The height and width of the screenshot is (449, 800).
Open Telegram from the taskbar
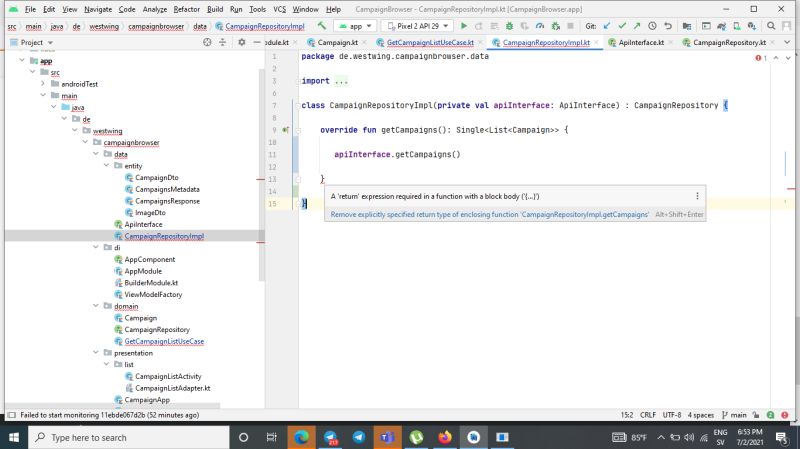pyautogui.click(x=359, y=437)
